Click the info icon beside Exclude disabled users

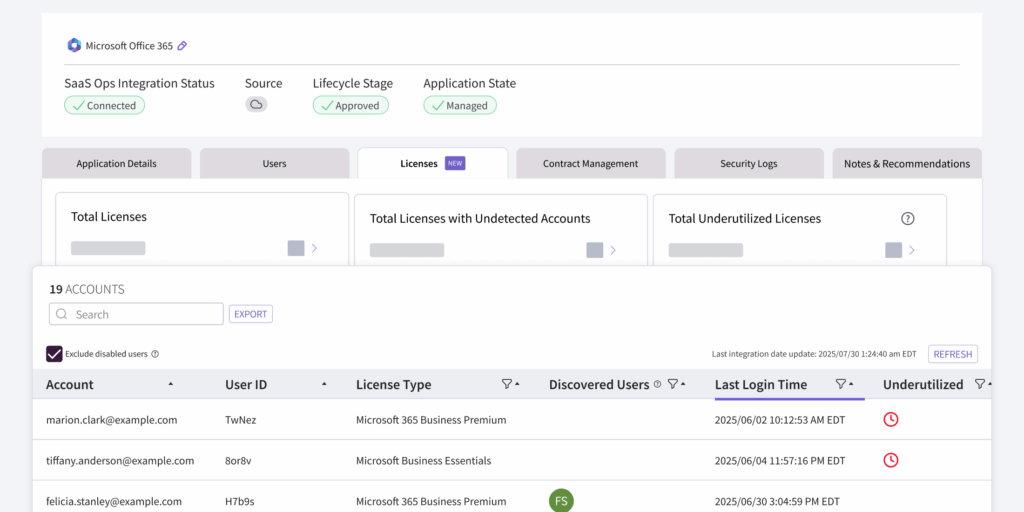pyautogui.click(x=155, y=354)
